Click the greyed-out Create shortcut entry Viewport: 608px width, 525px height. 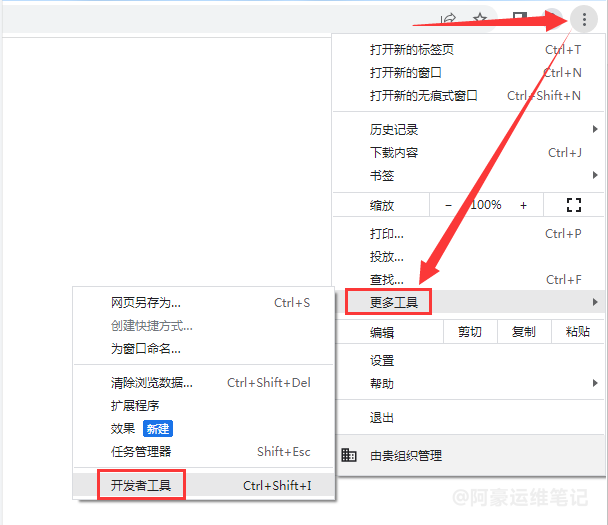pos(204,326)
